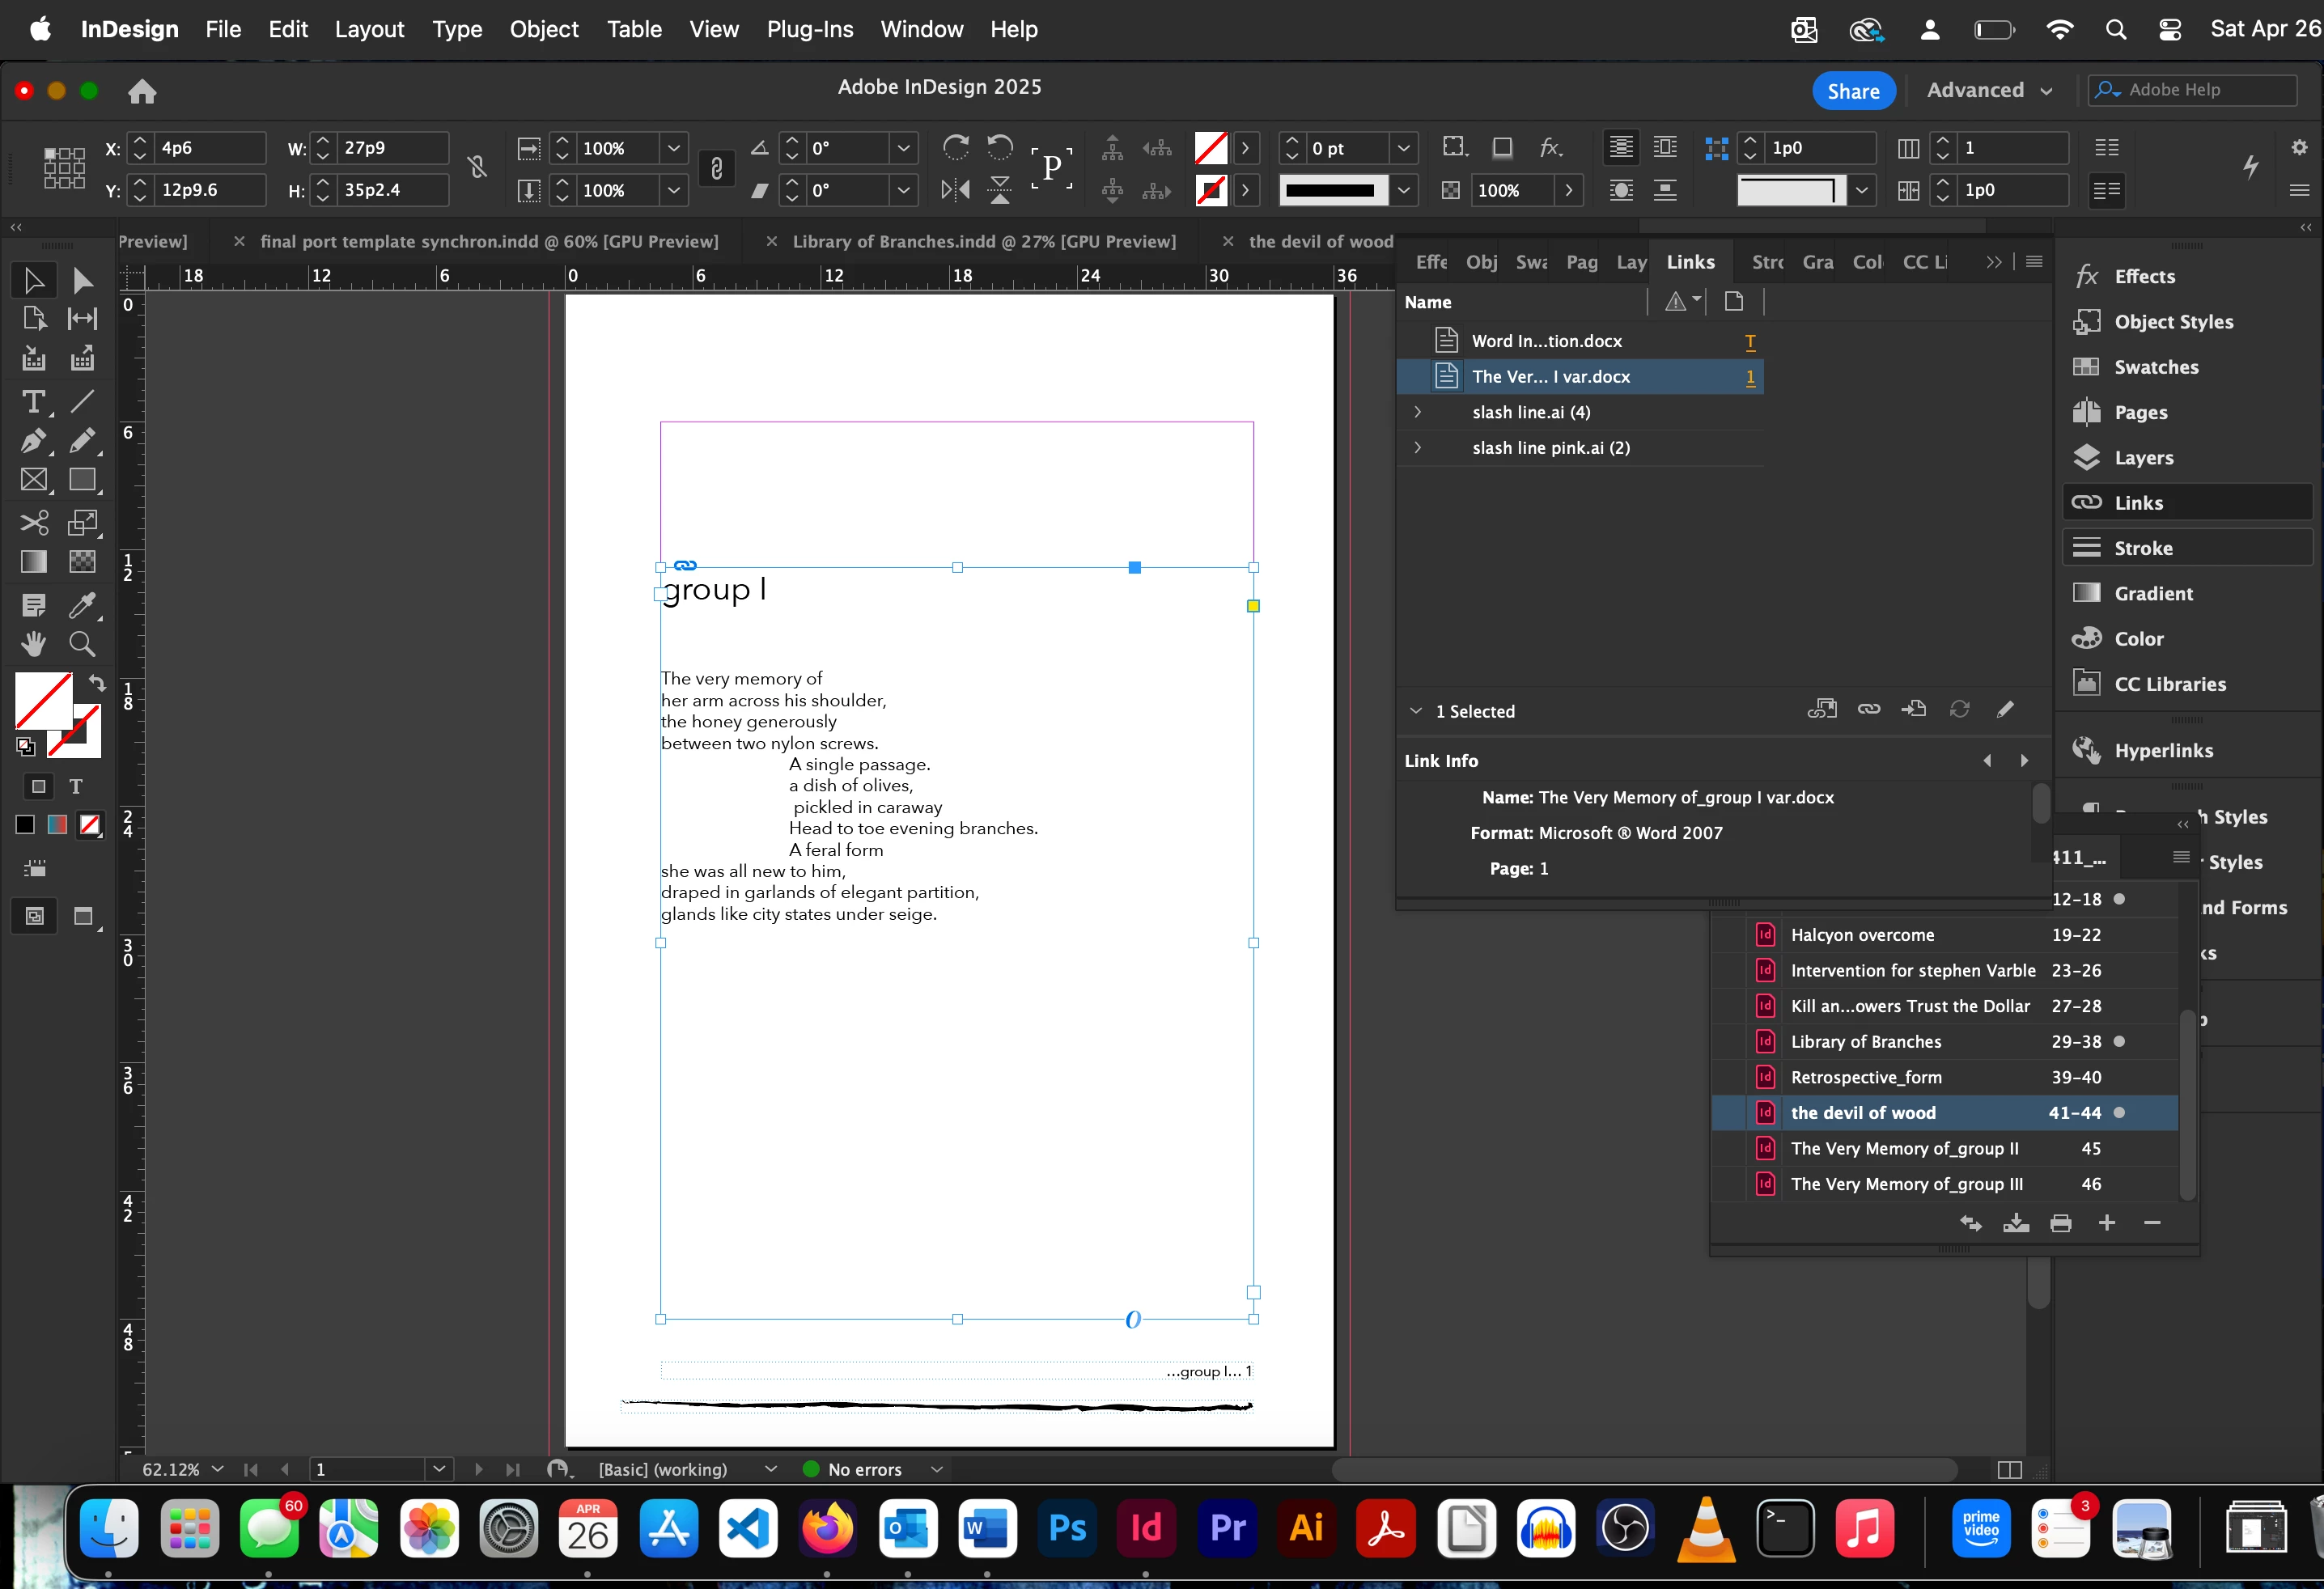Toggle constrain proportions for width and height

point(477,168)
